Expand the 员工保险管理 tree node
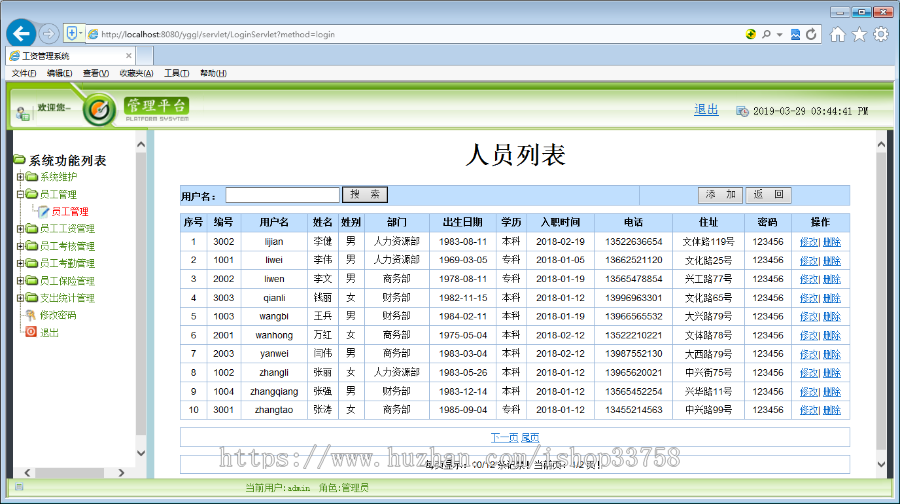Screen dimensions: 900x504 [x=20, y=280]
